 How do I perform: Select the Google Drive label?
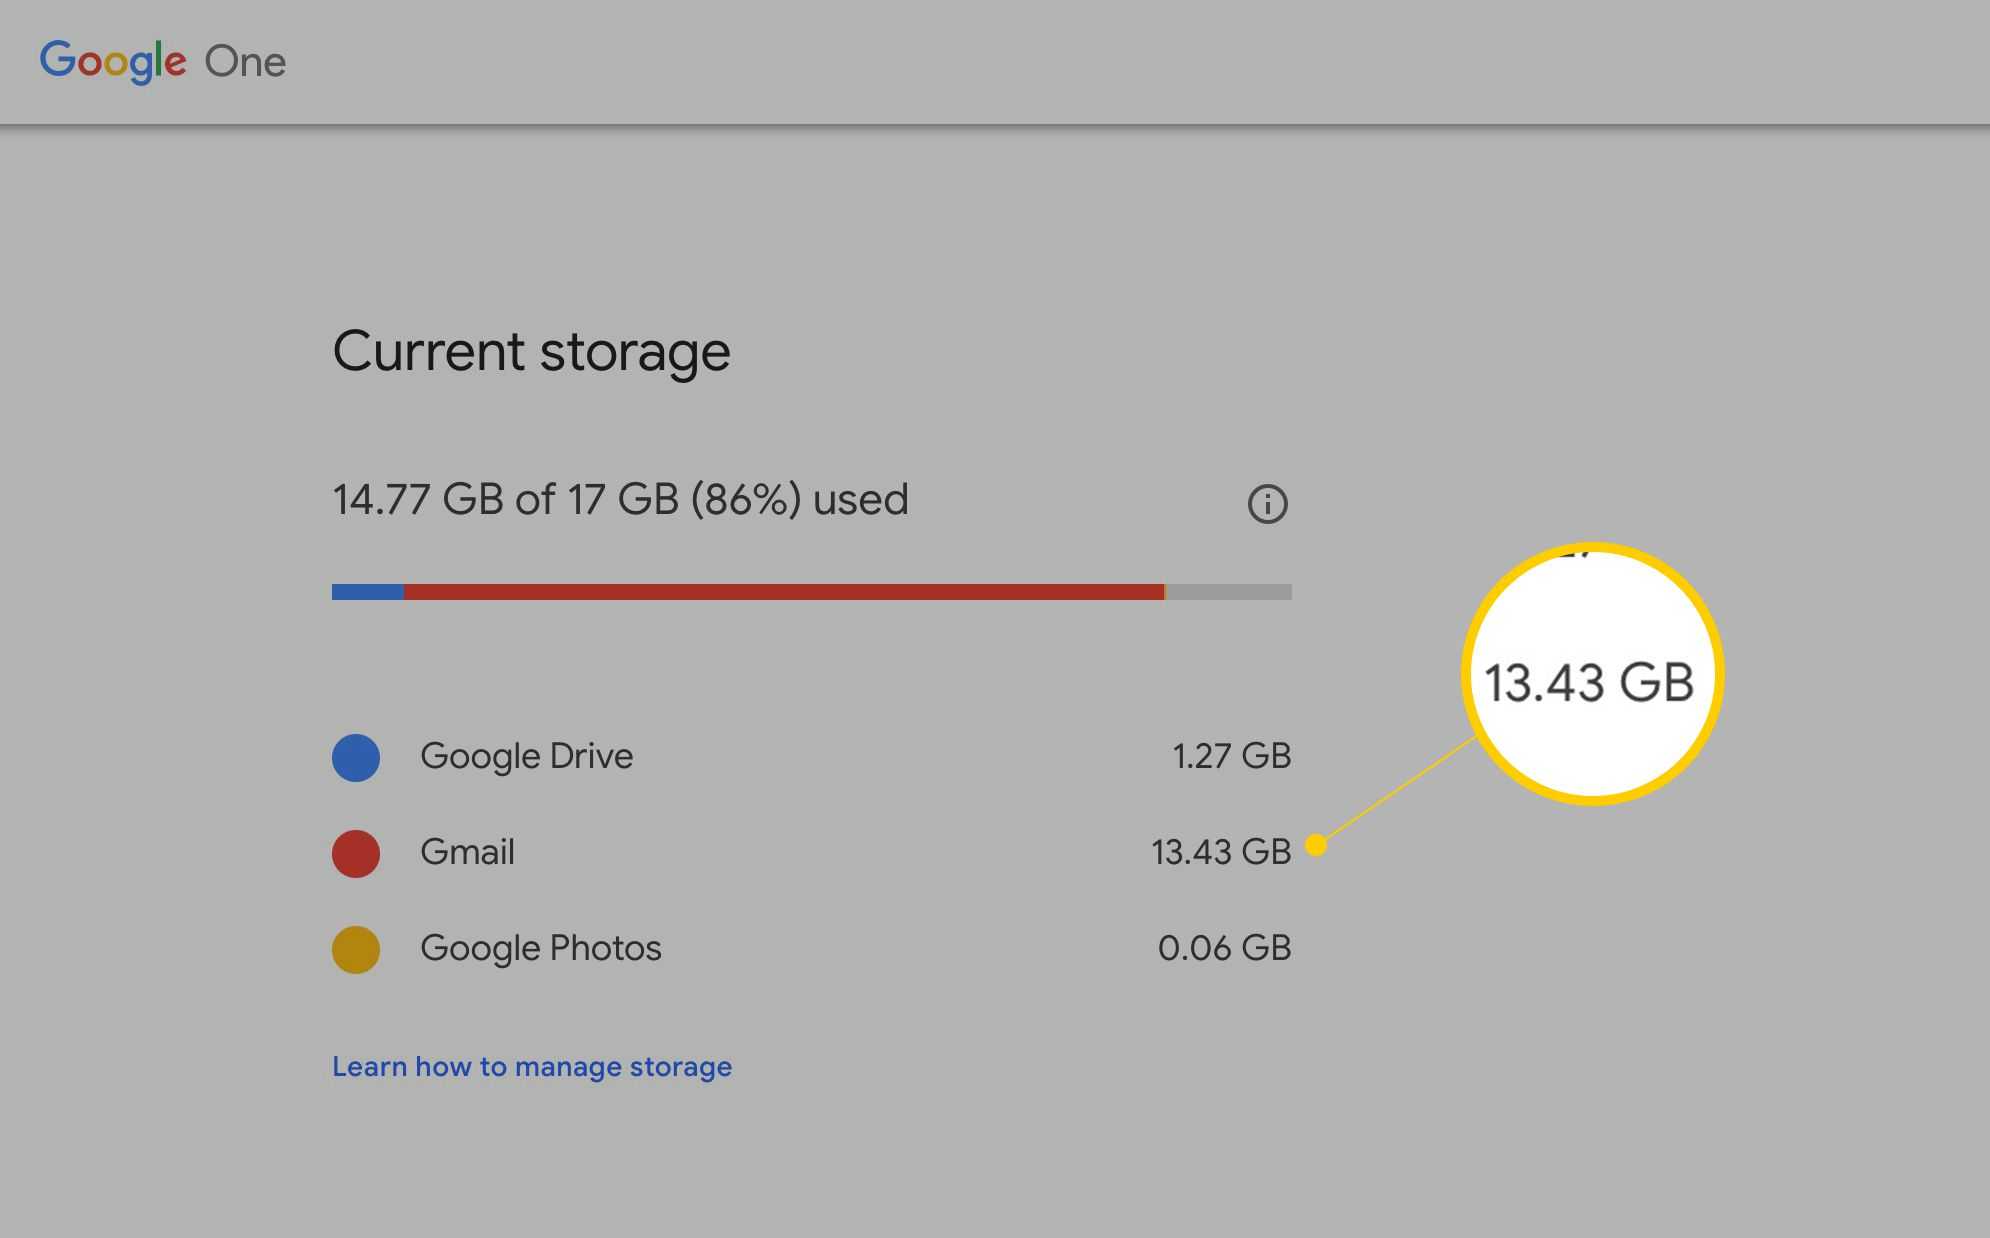pyautogui.click(x=526, y=756)
